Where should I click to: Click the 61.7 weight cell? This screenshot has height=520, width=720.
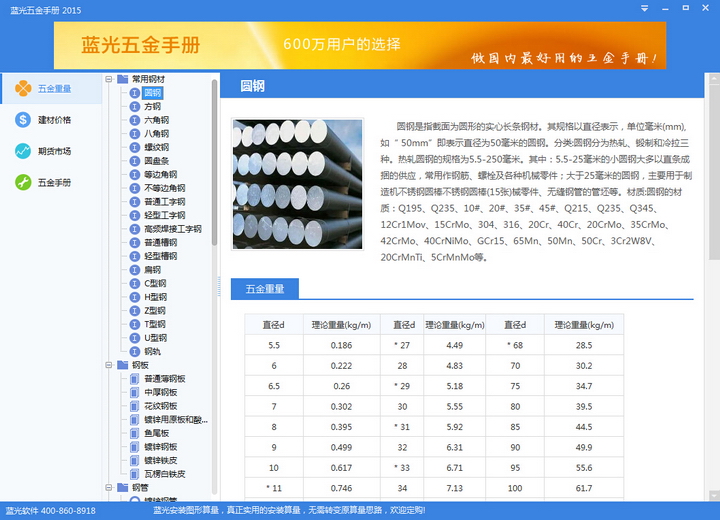coord(584,488)
